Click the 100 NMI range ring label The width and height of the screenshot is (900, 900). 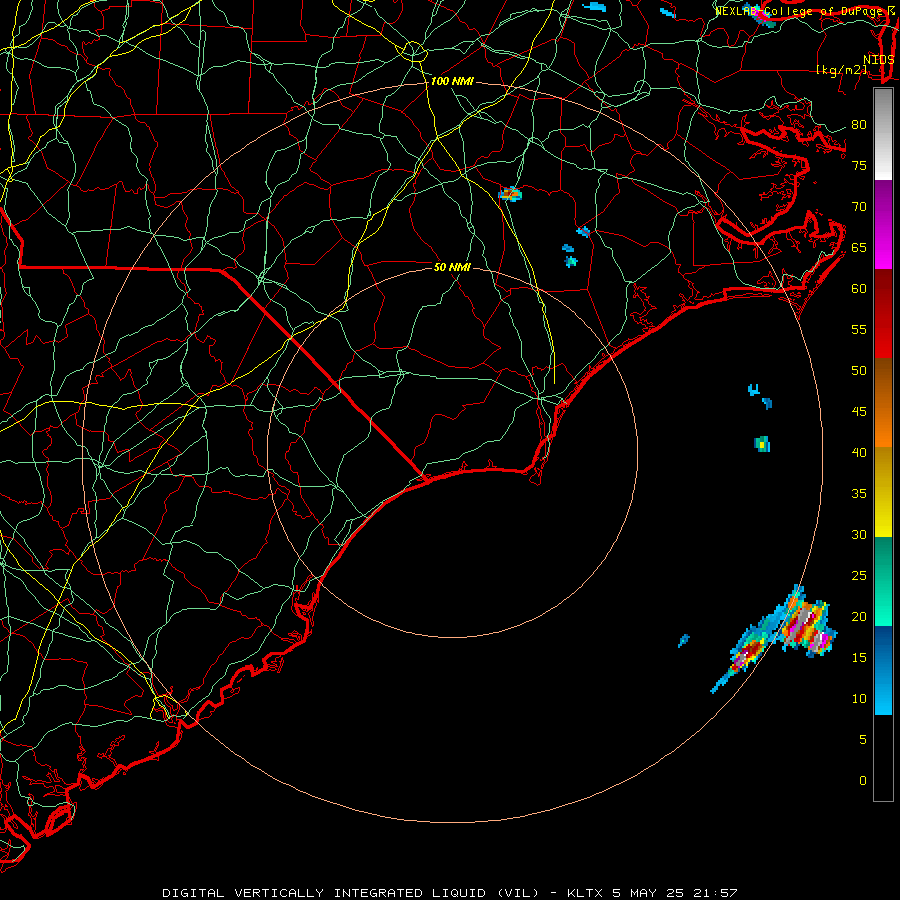452,82
